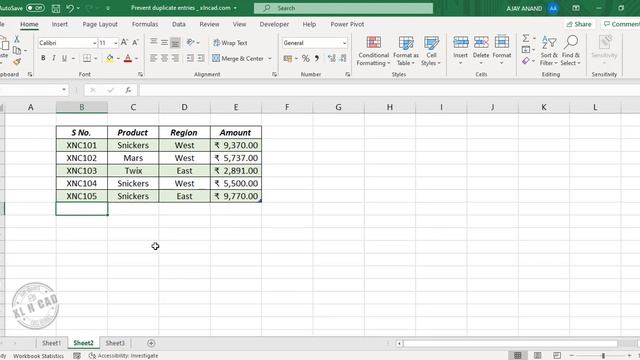The width and height of the screenshot is (640, 360).
Task: Click Merge & Center button
Action: pos(238,58)
